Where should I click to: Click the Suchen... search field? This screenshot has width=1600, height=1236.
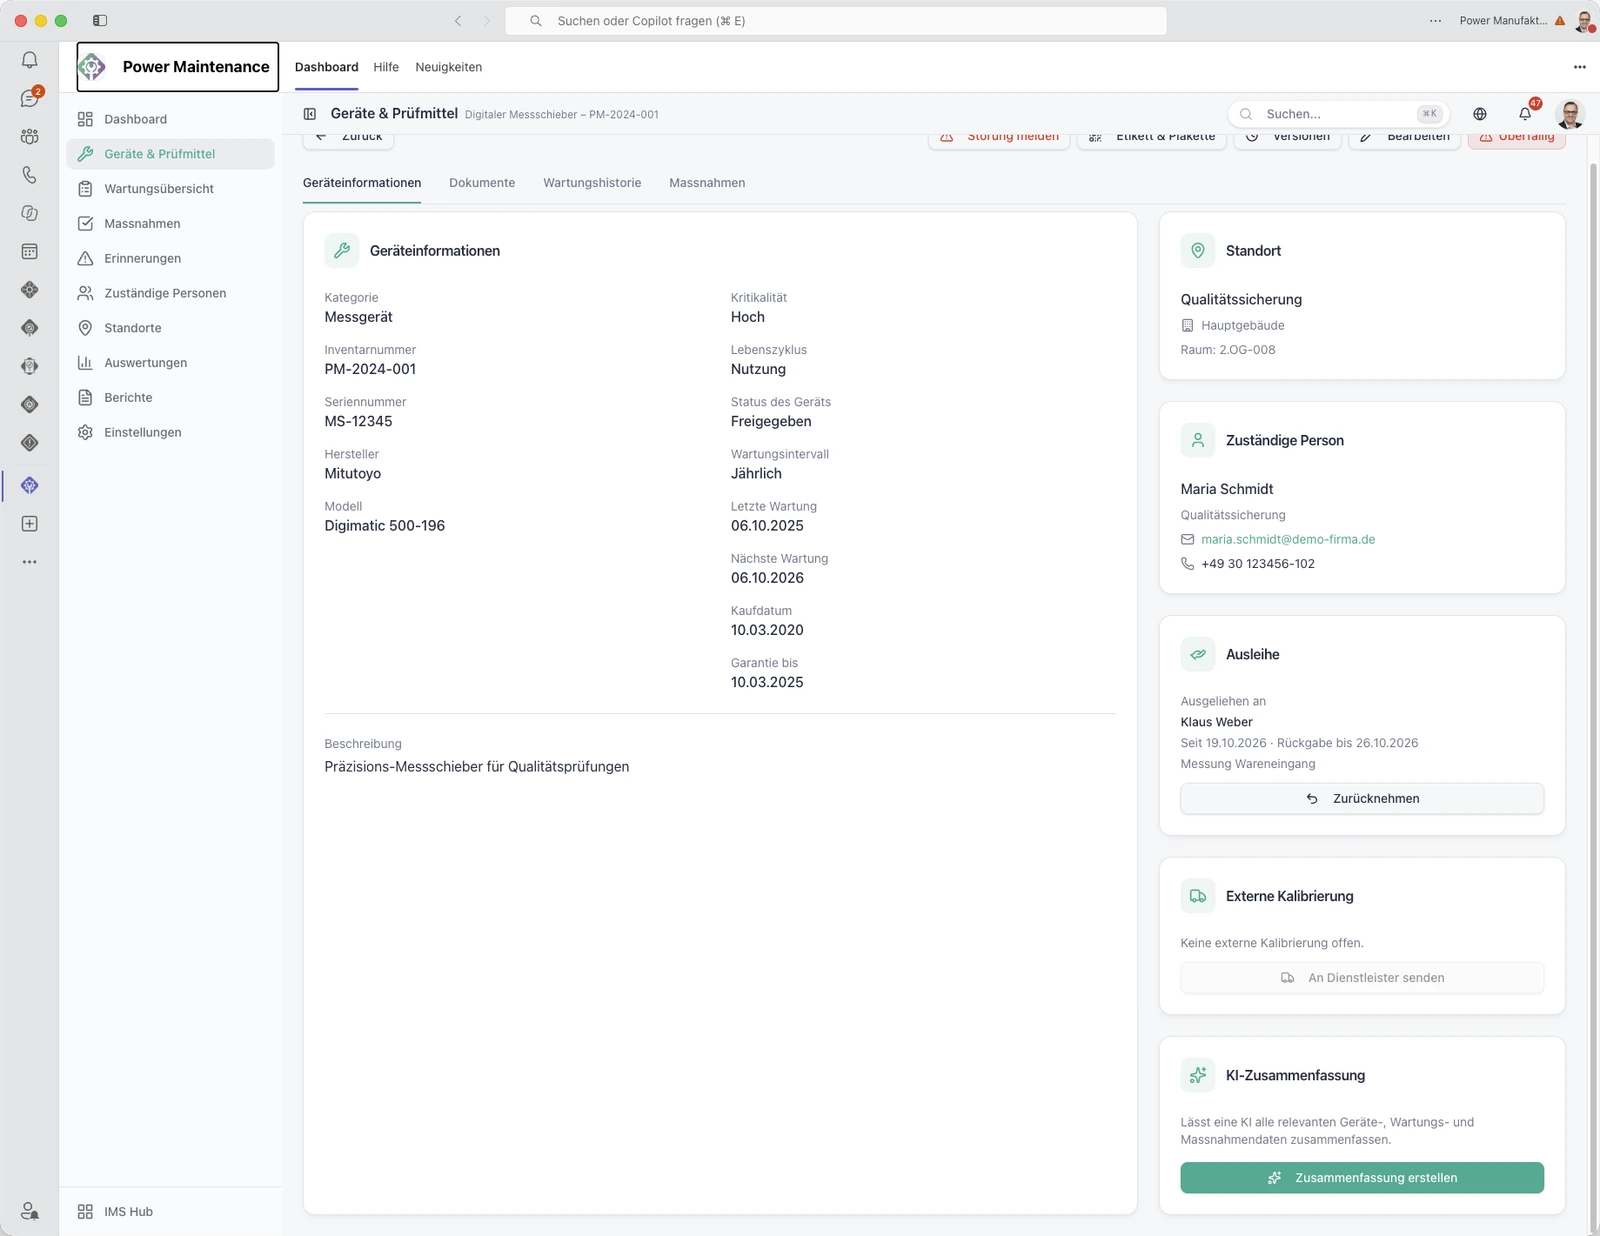coord(1338,114)
